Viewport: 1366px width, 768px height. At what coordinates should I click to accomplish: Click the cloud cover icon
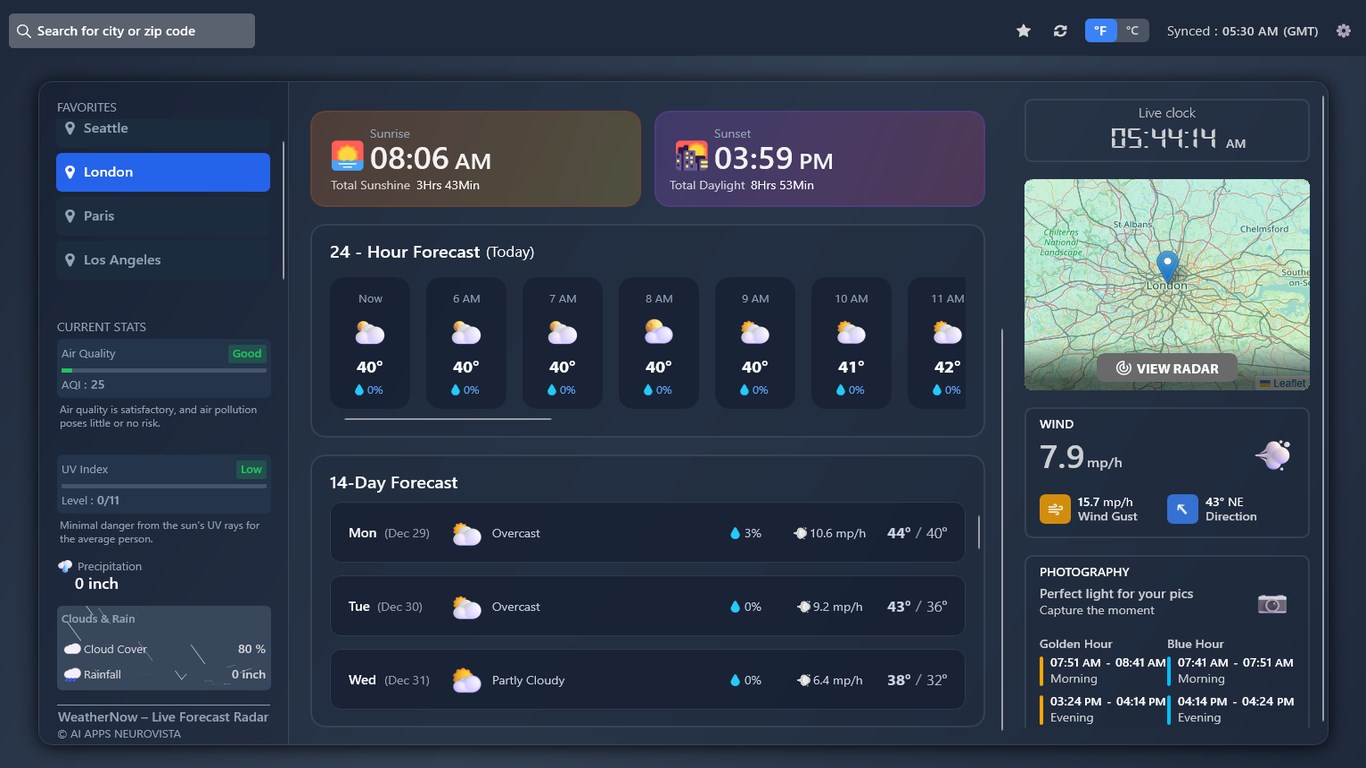pos(71,648)
